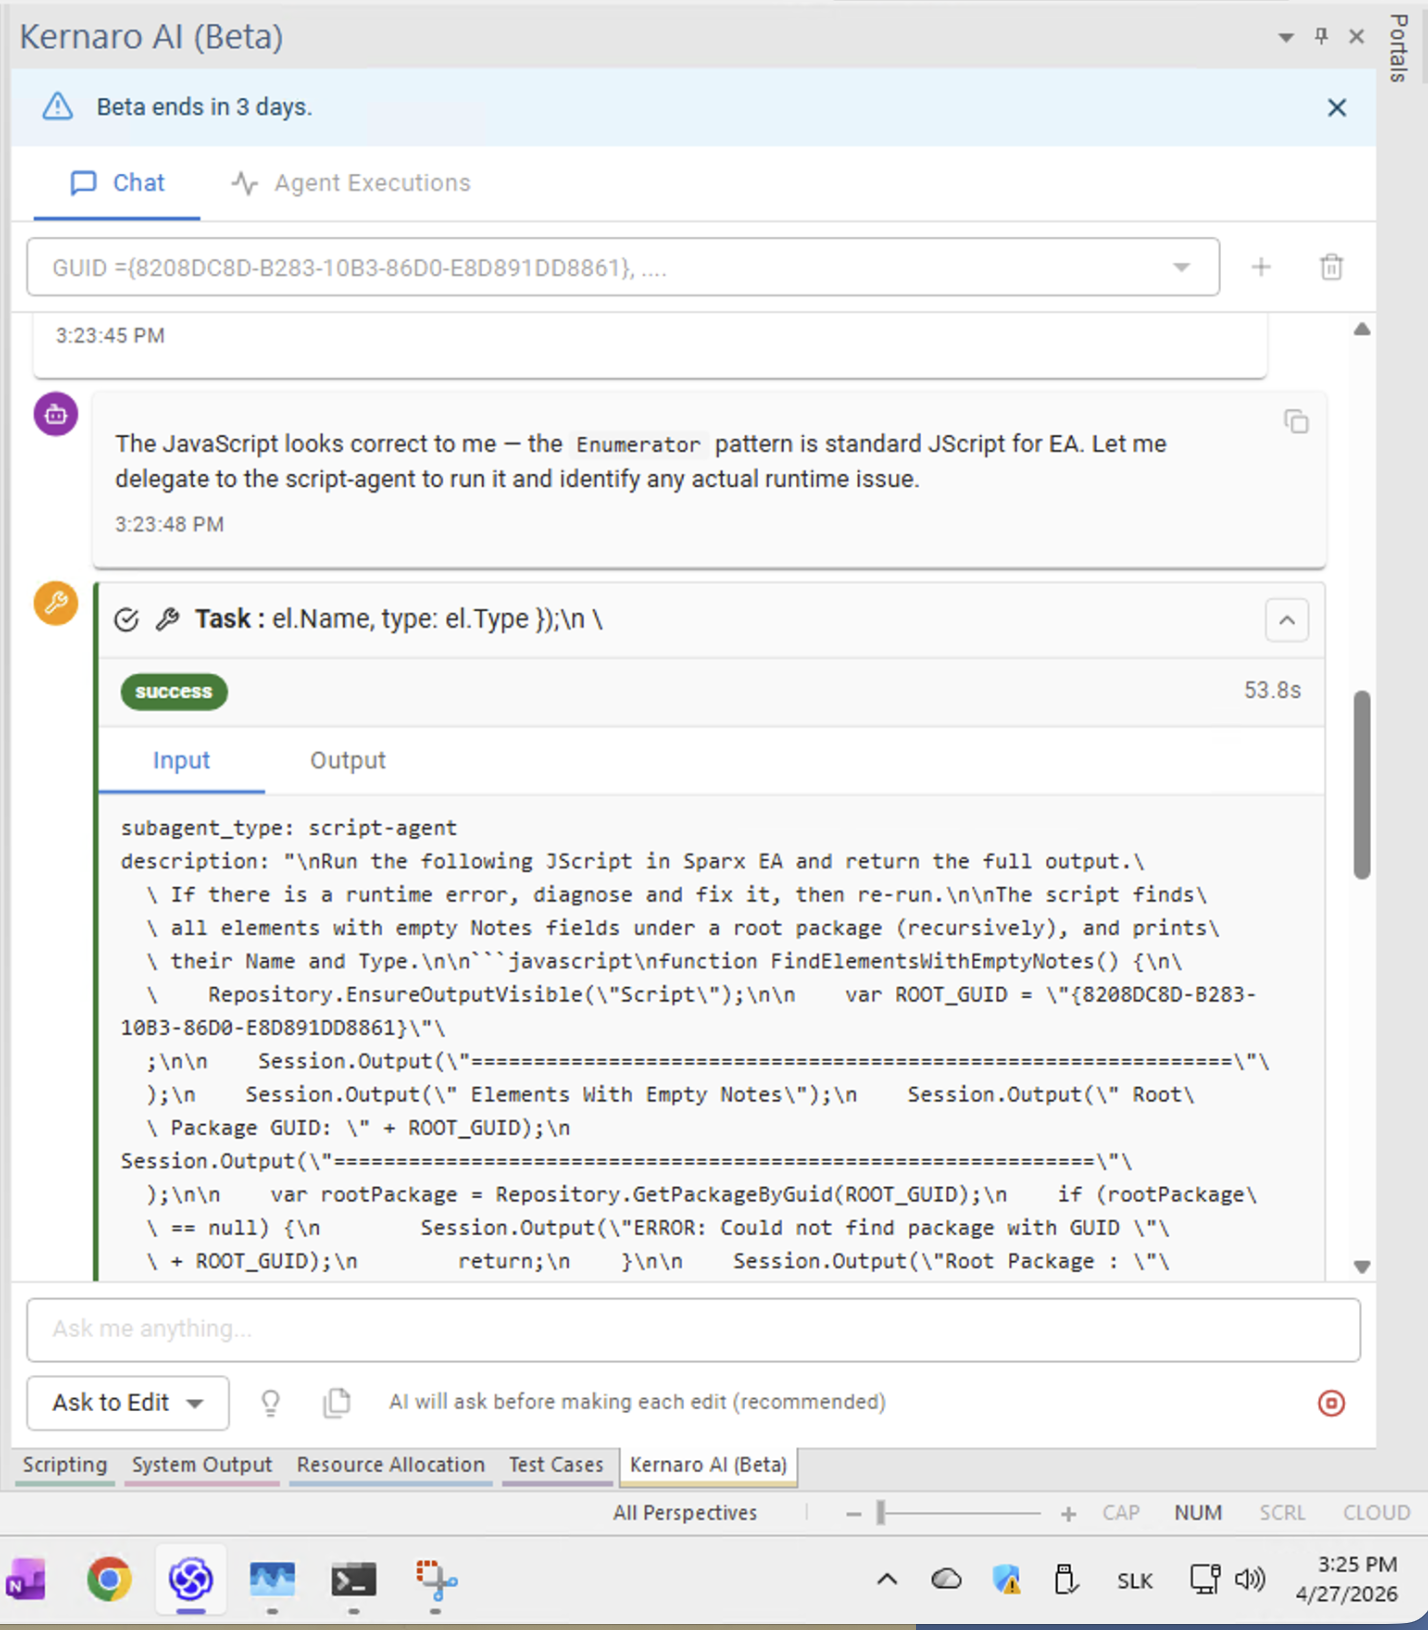Click the chat vertical scrollbar thumb
This screenshot has height=1630, width=1428.
point(1361,785)
